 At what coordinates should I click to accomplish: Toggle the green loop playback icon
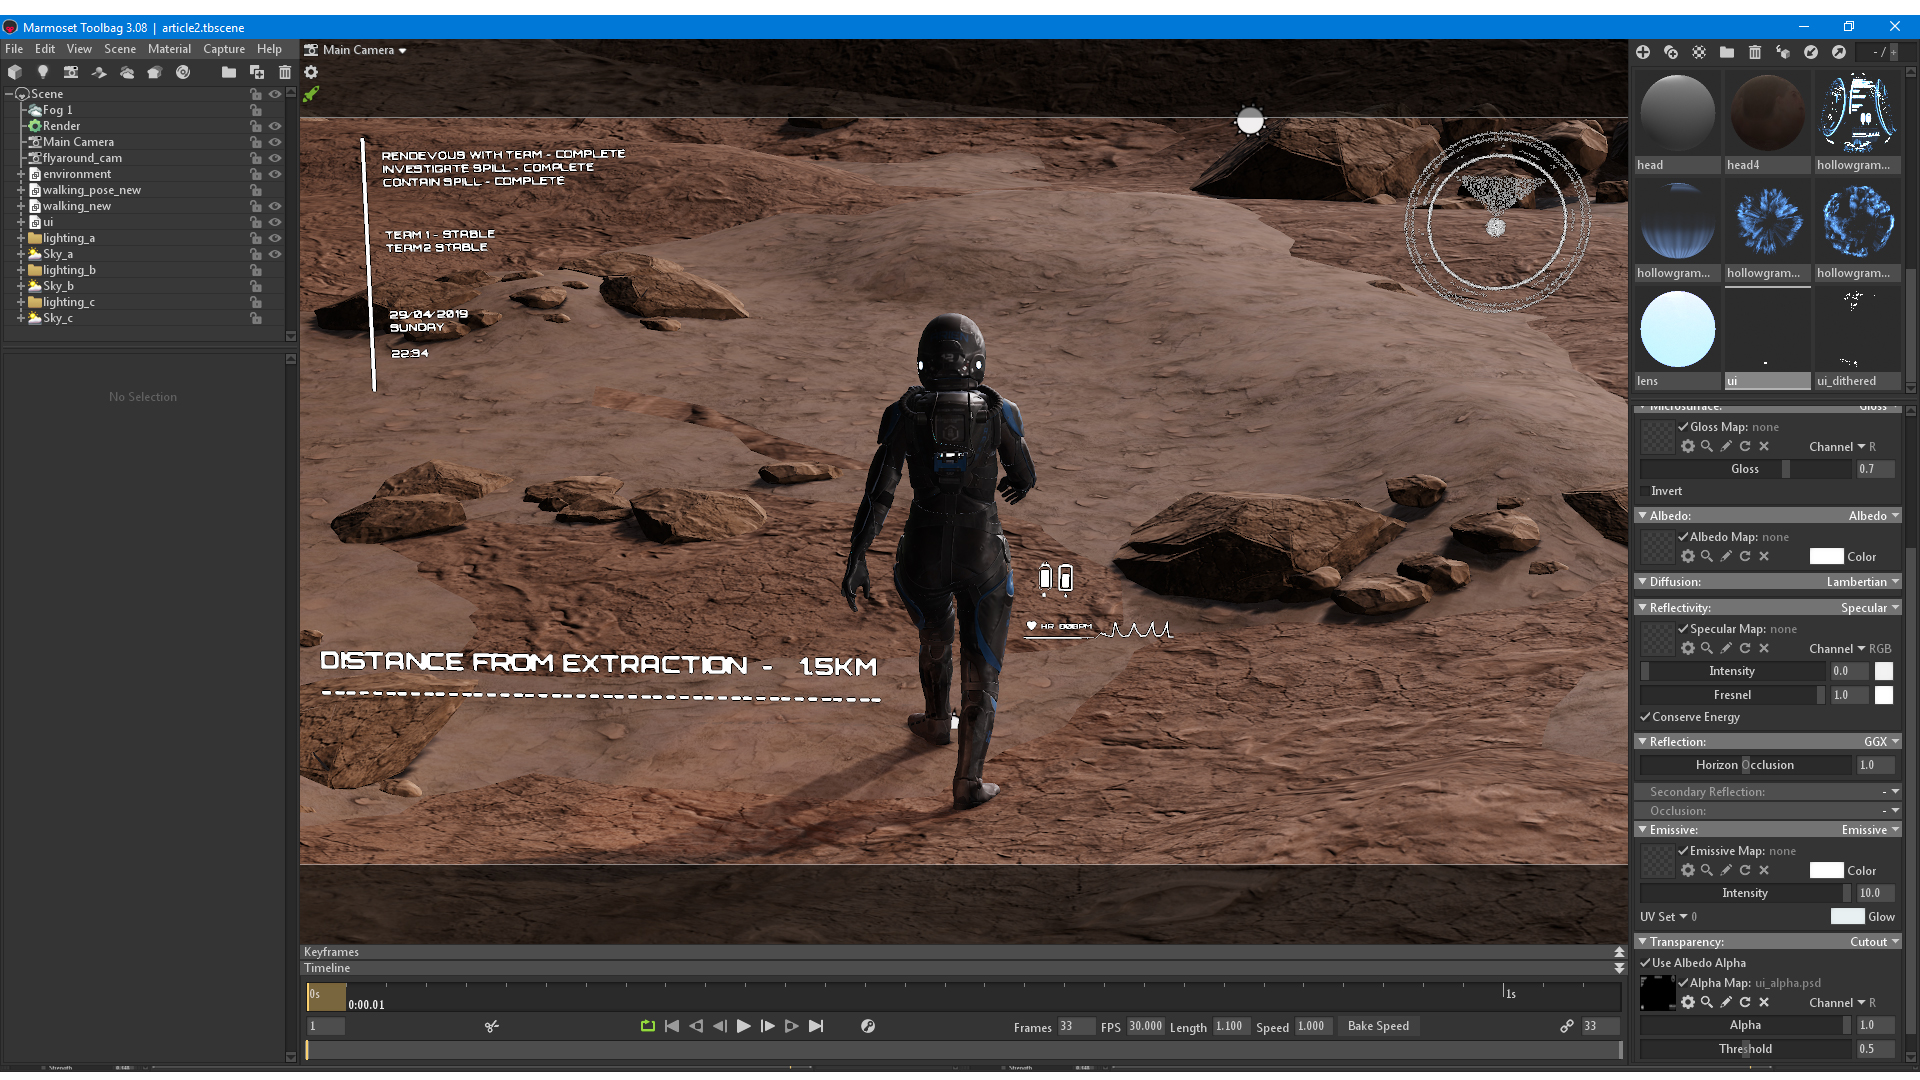tap(648, 1026)
